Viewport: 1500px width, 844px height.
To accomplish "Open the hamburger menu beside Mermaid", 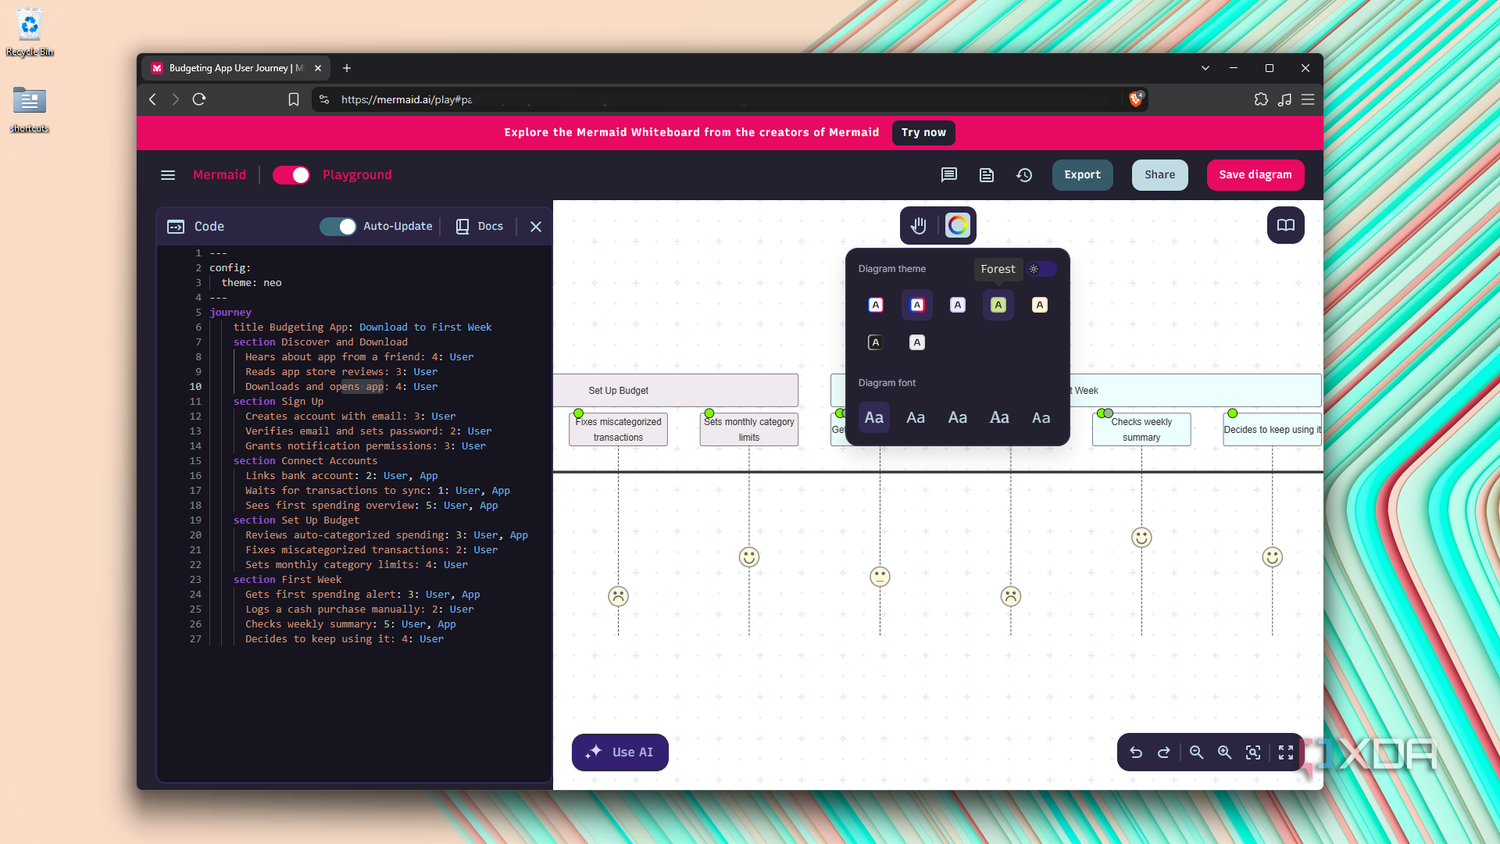I will coord(168,175).
